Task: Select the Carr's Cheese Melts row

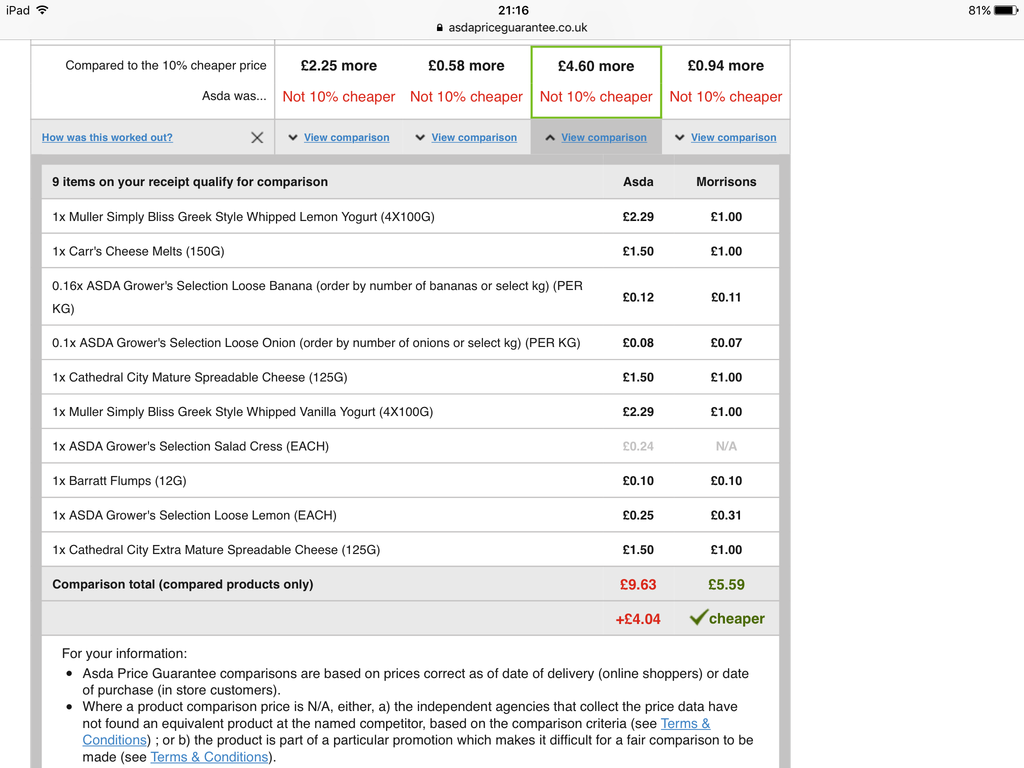Action: 410,251
